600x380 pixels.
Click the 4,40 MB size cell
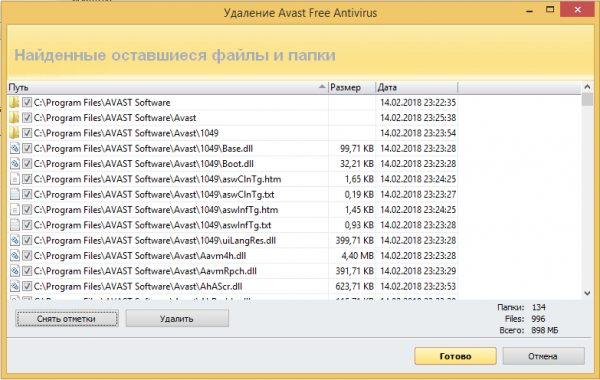coord(352,256)
